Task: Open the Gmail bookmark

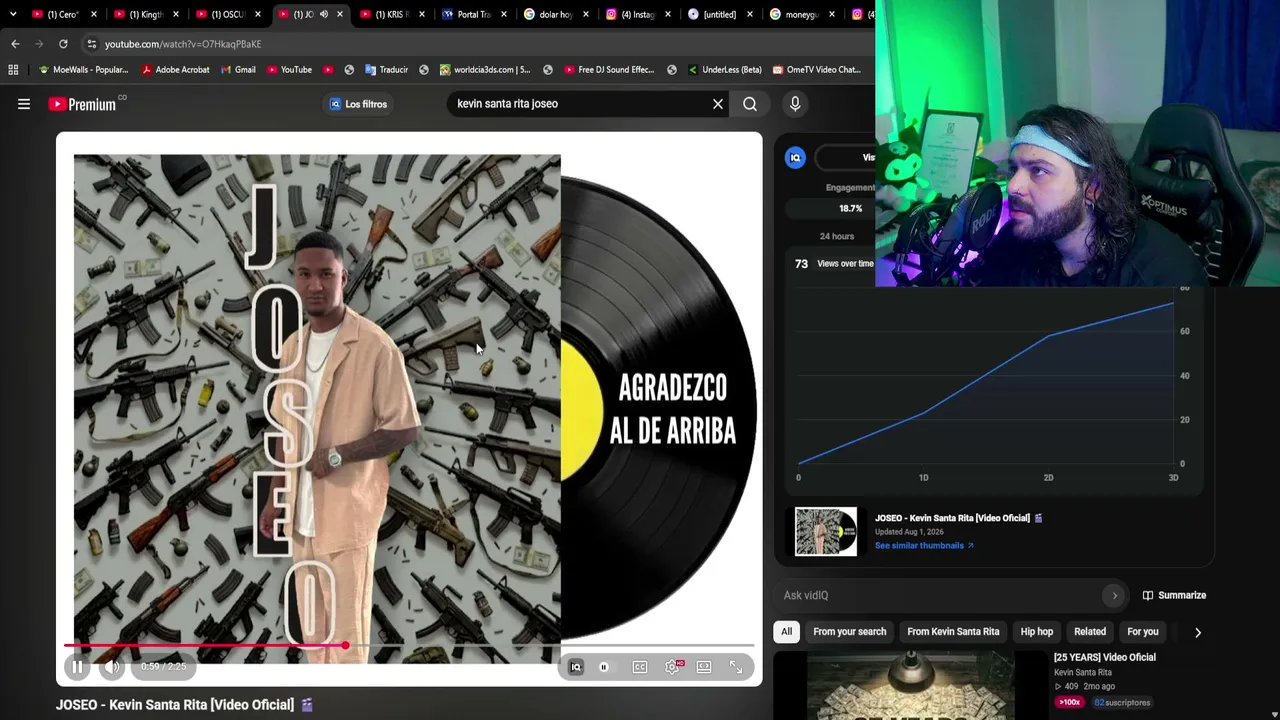Action: tap(238, 70)
